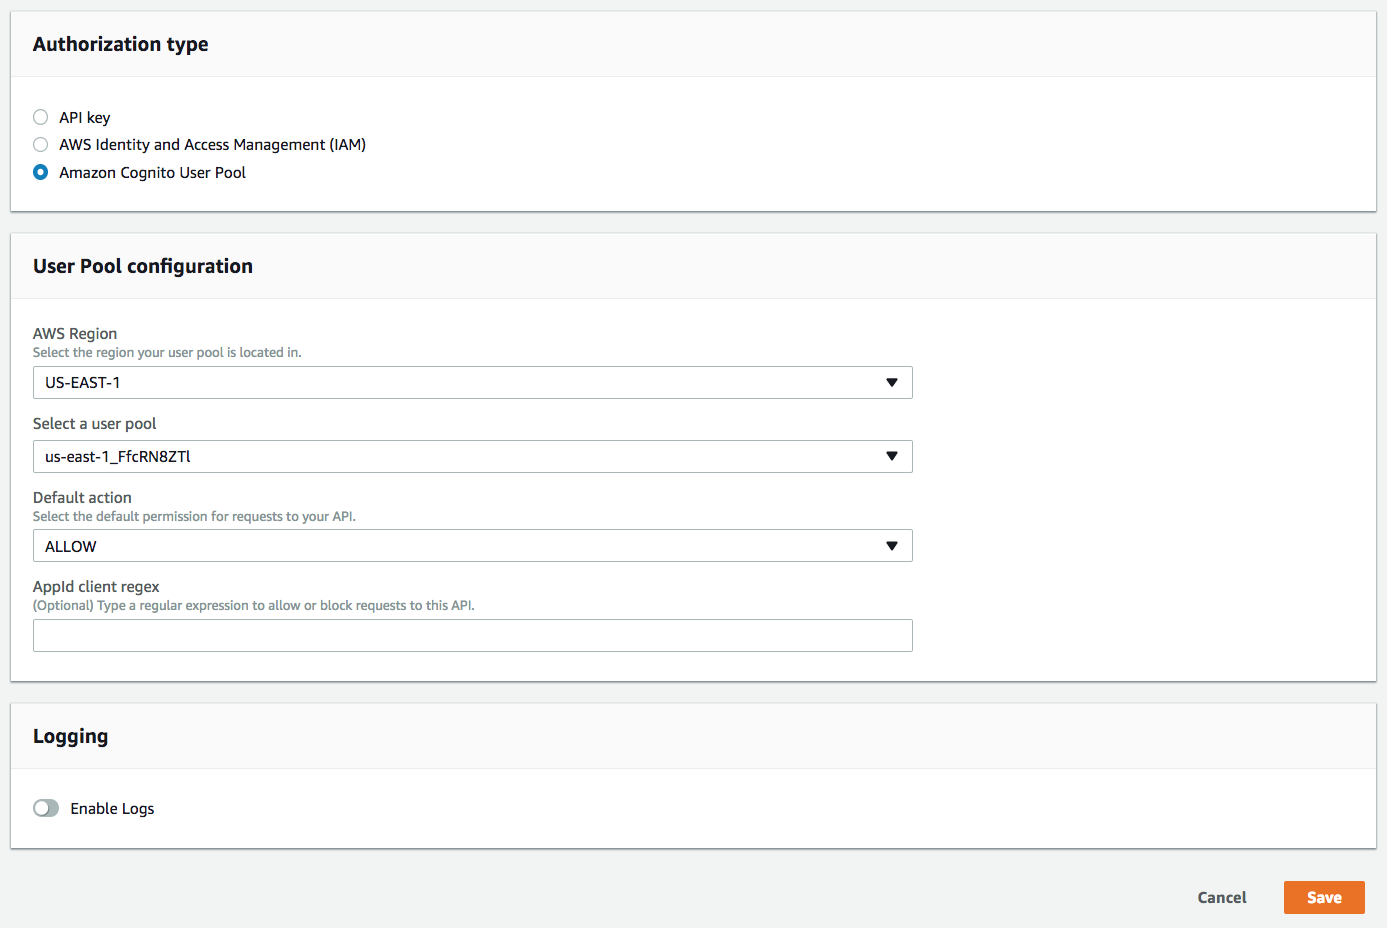Open the Default action ALLOW dropdown
Viewport: 1387px width, 928px height.
tap(472, 546)
